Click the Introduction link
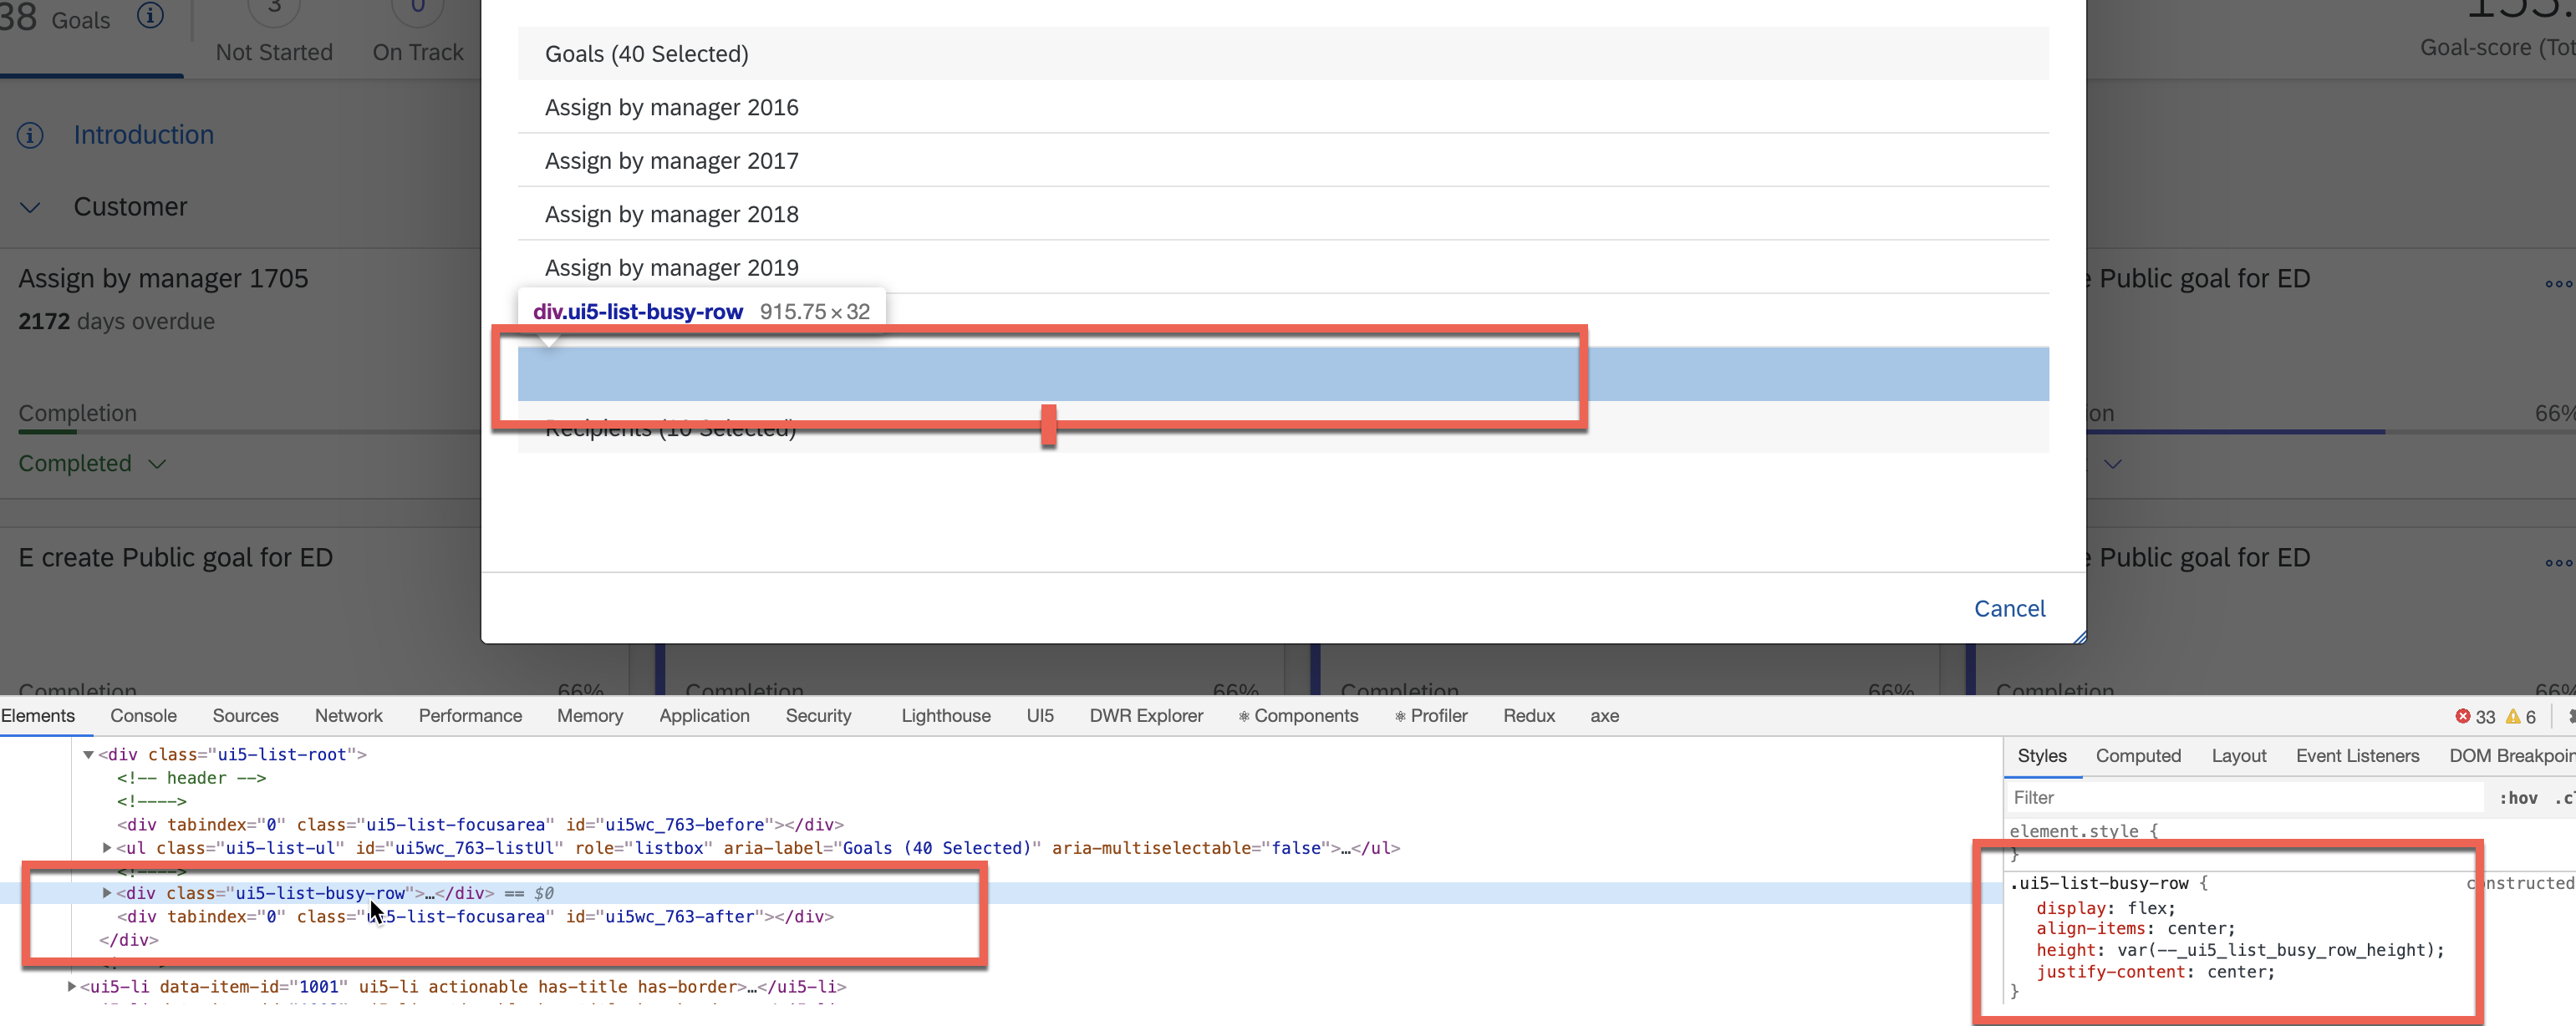The height and width of the screenshot is (1026, 2576). (x=143, y=135)
